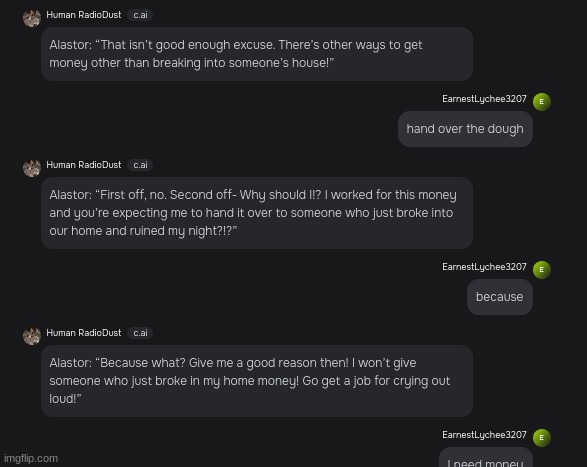Click Human RadioDust avatar beside 'Because what' message
587x467 pixels.
32,336
